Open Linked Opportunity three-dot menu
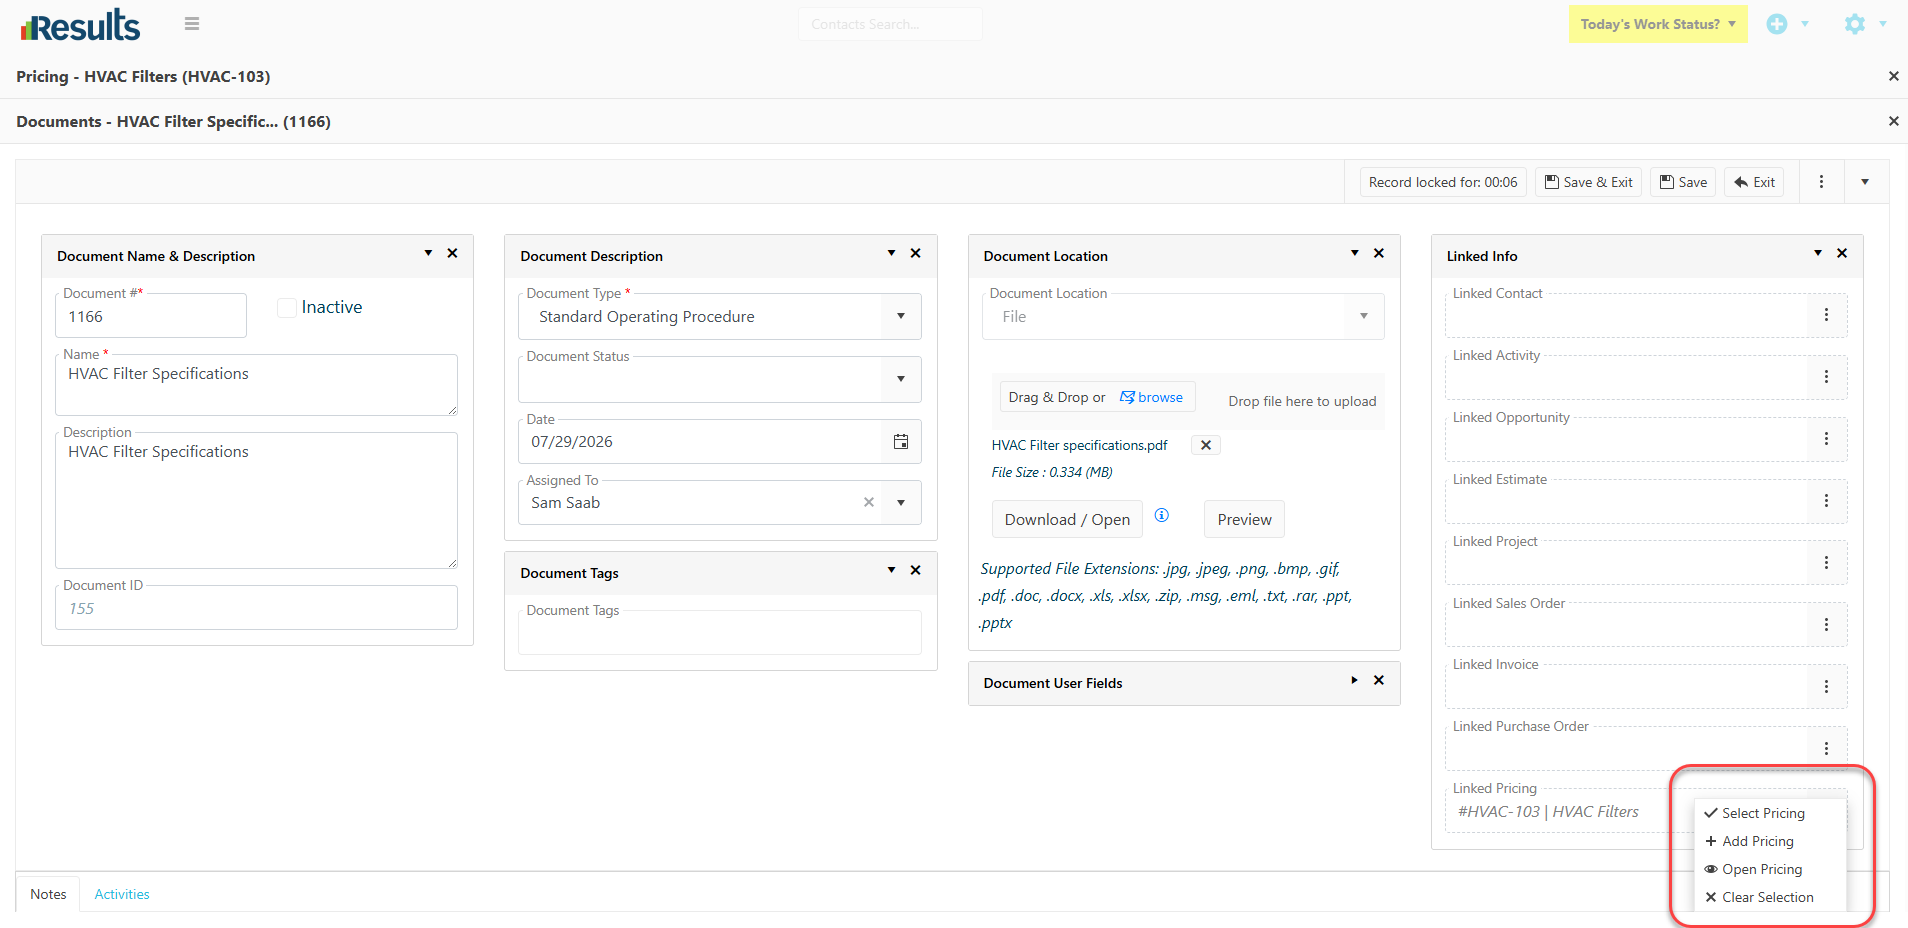The width and height of the screenshot is (1908, 928). pyautogui.click(x=1826, y=439)
